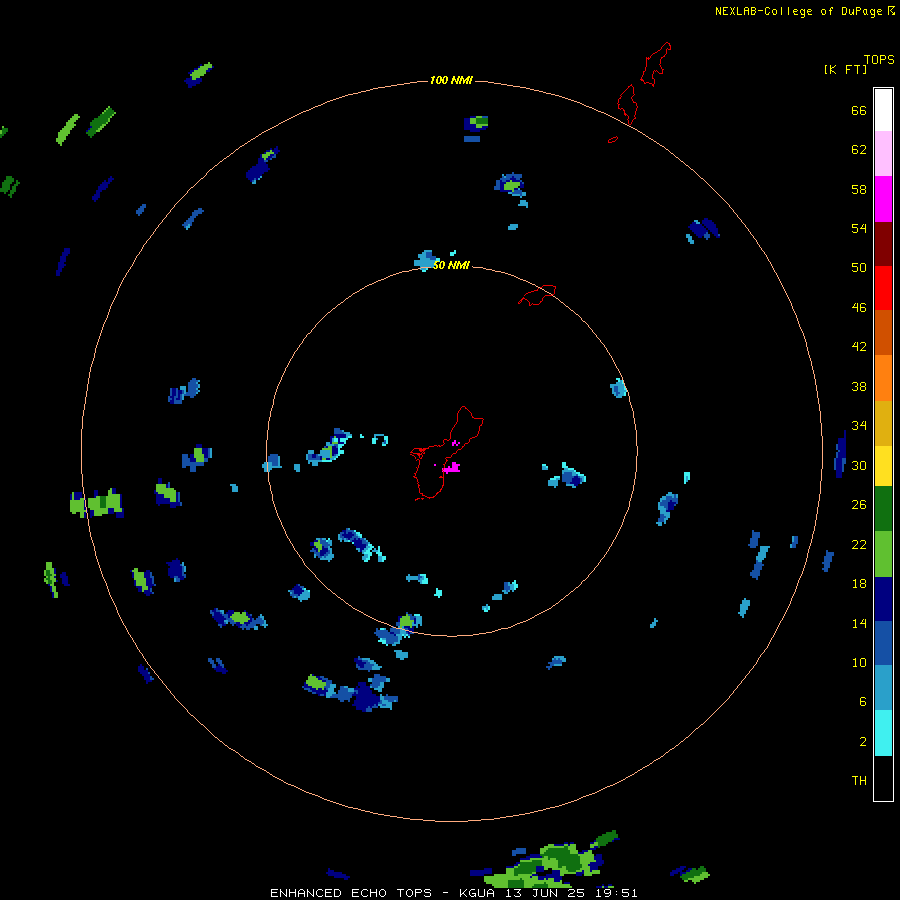Screen dimensions: 900x900
Task: Click the 100 NMI range ring label
Action: click(451, 80)
